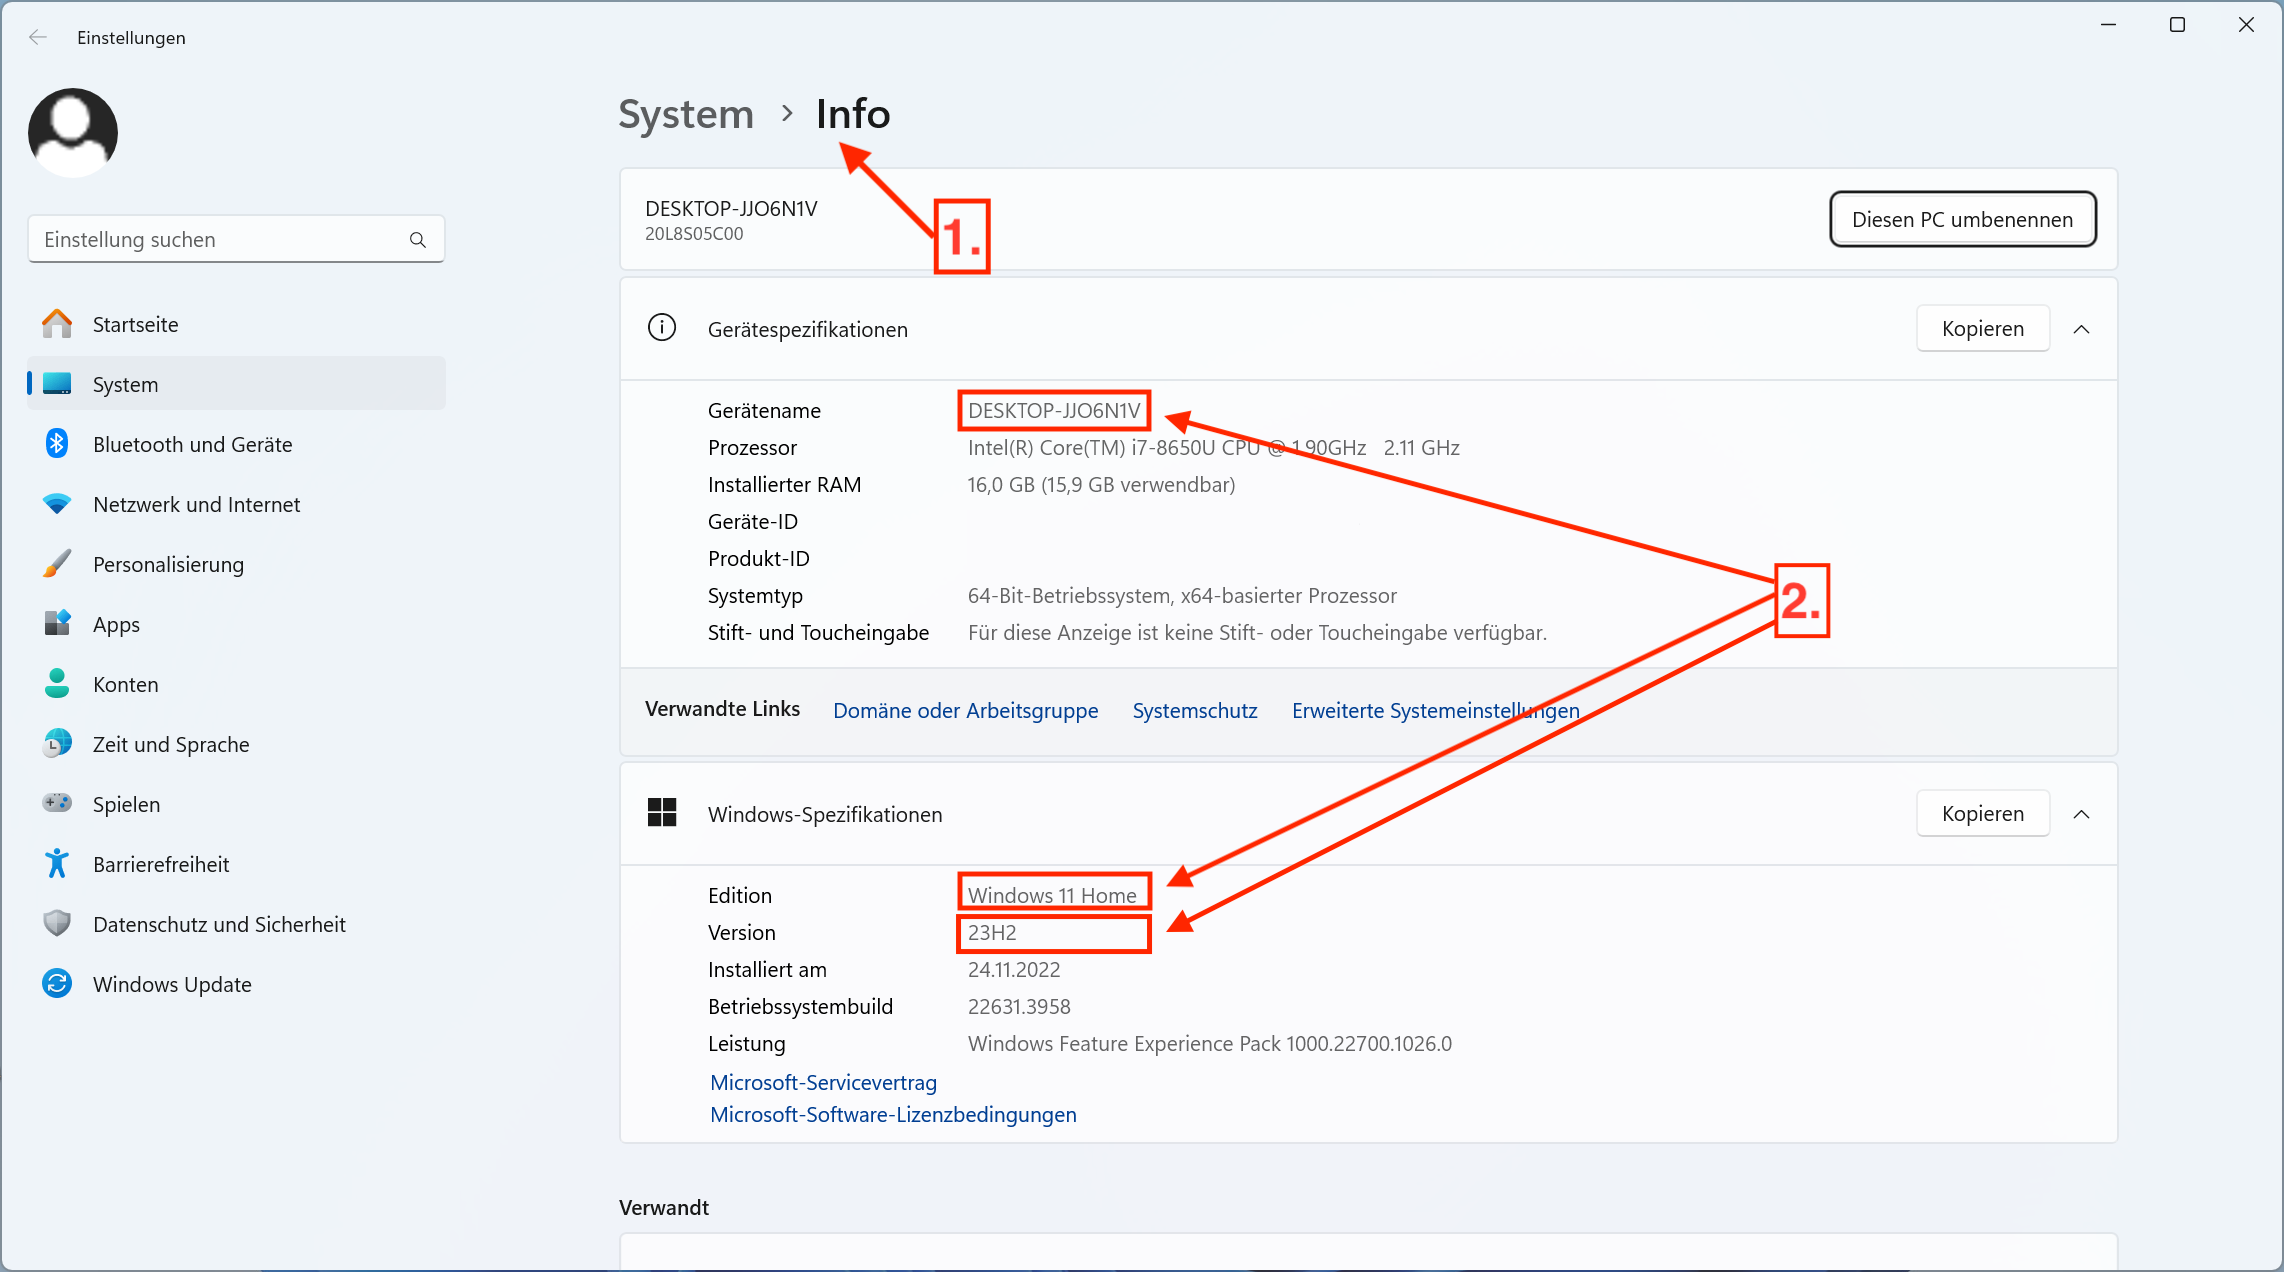Image resolution: width=2284 pixels, height=1272 pixels.
Task: Click the Edition value Windows 11 Home
Action: [x=1052, y=895]
